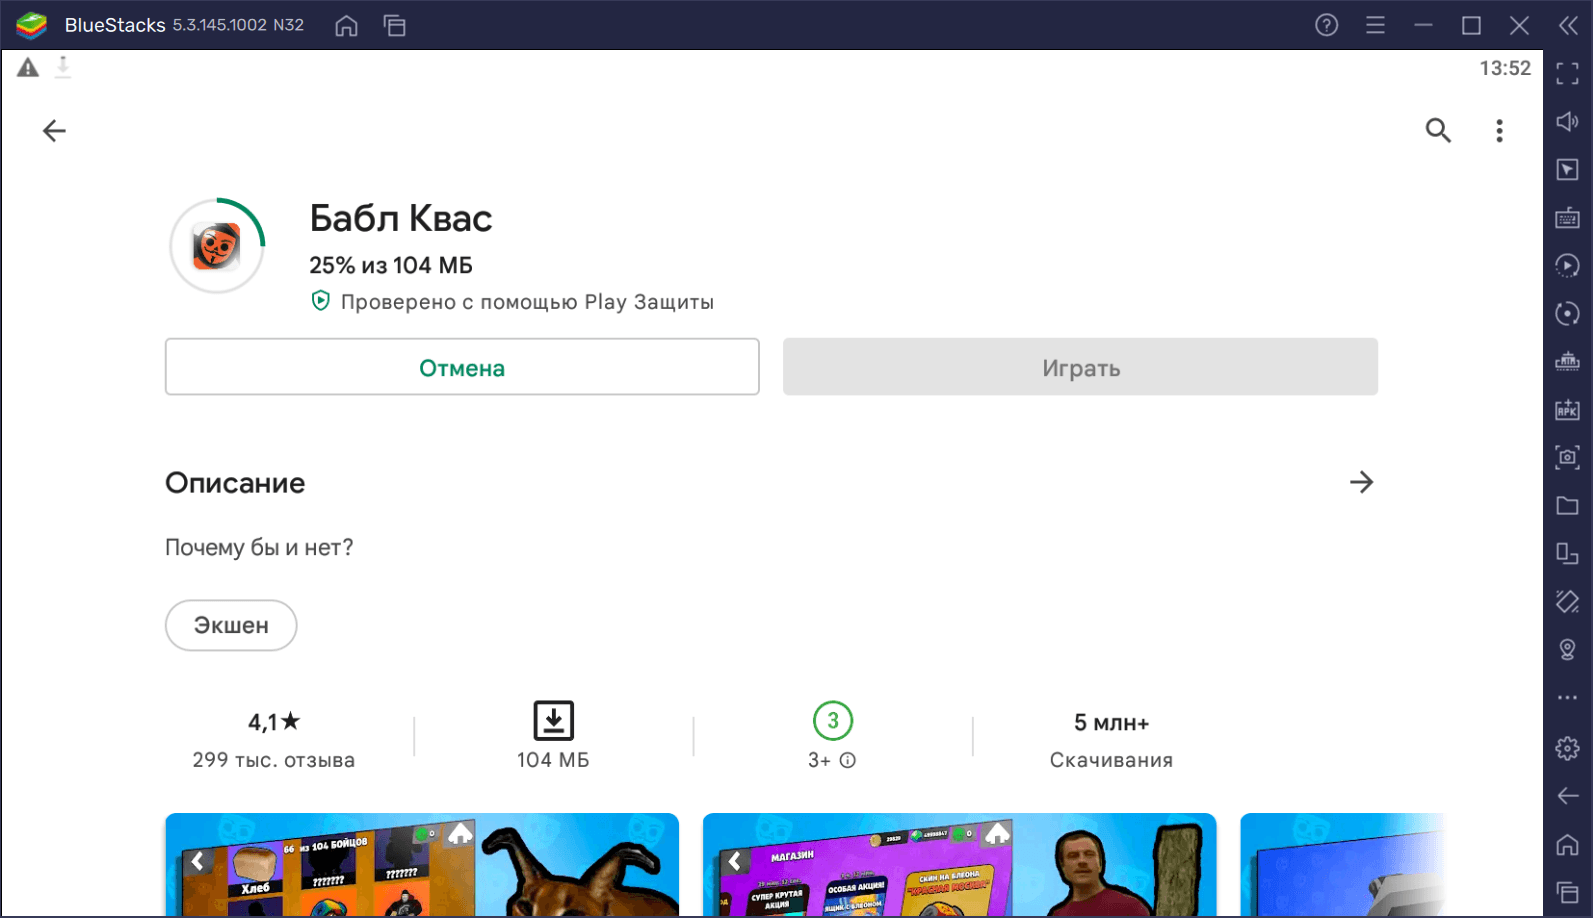Click the 3+ age rating info icon
Image resolution: width=1593 pixels, height=918 pixels.
(x=848, y=760)
